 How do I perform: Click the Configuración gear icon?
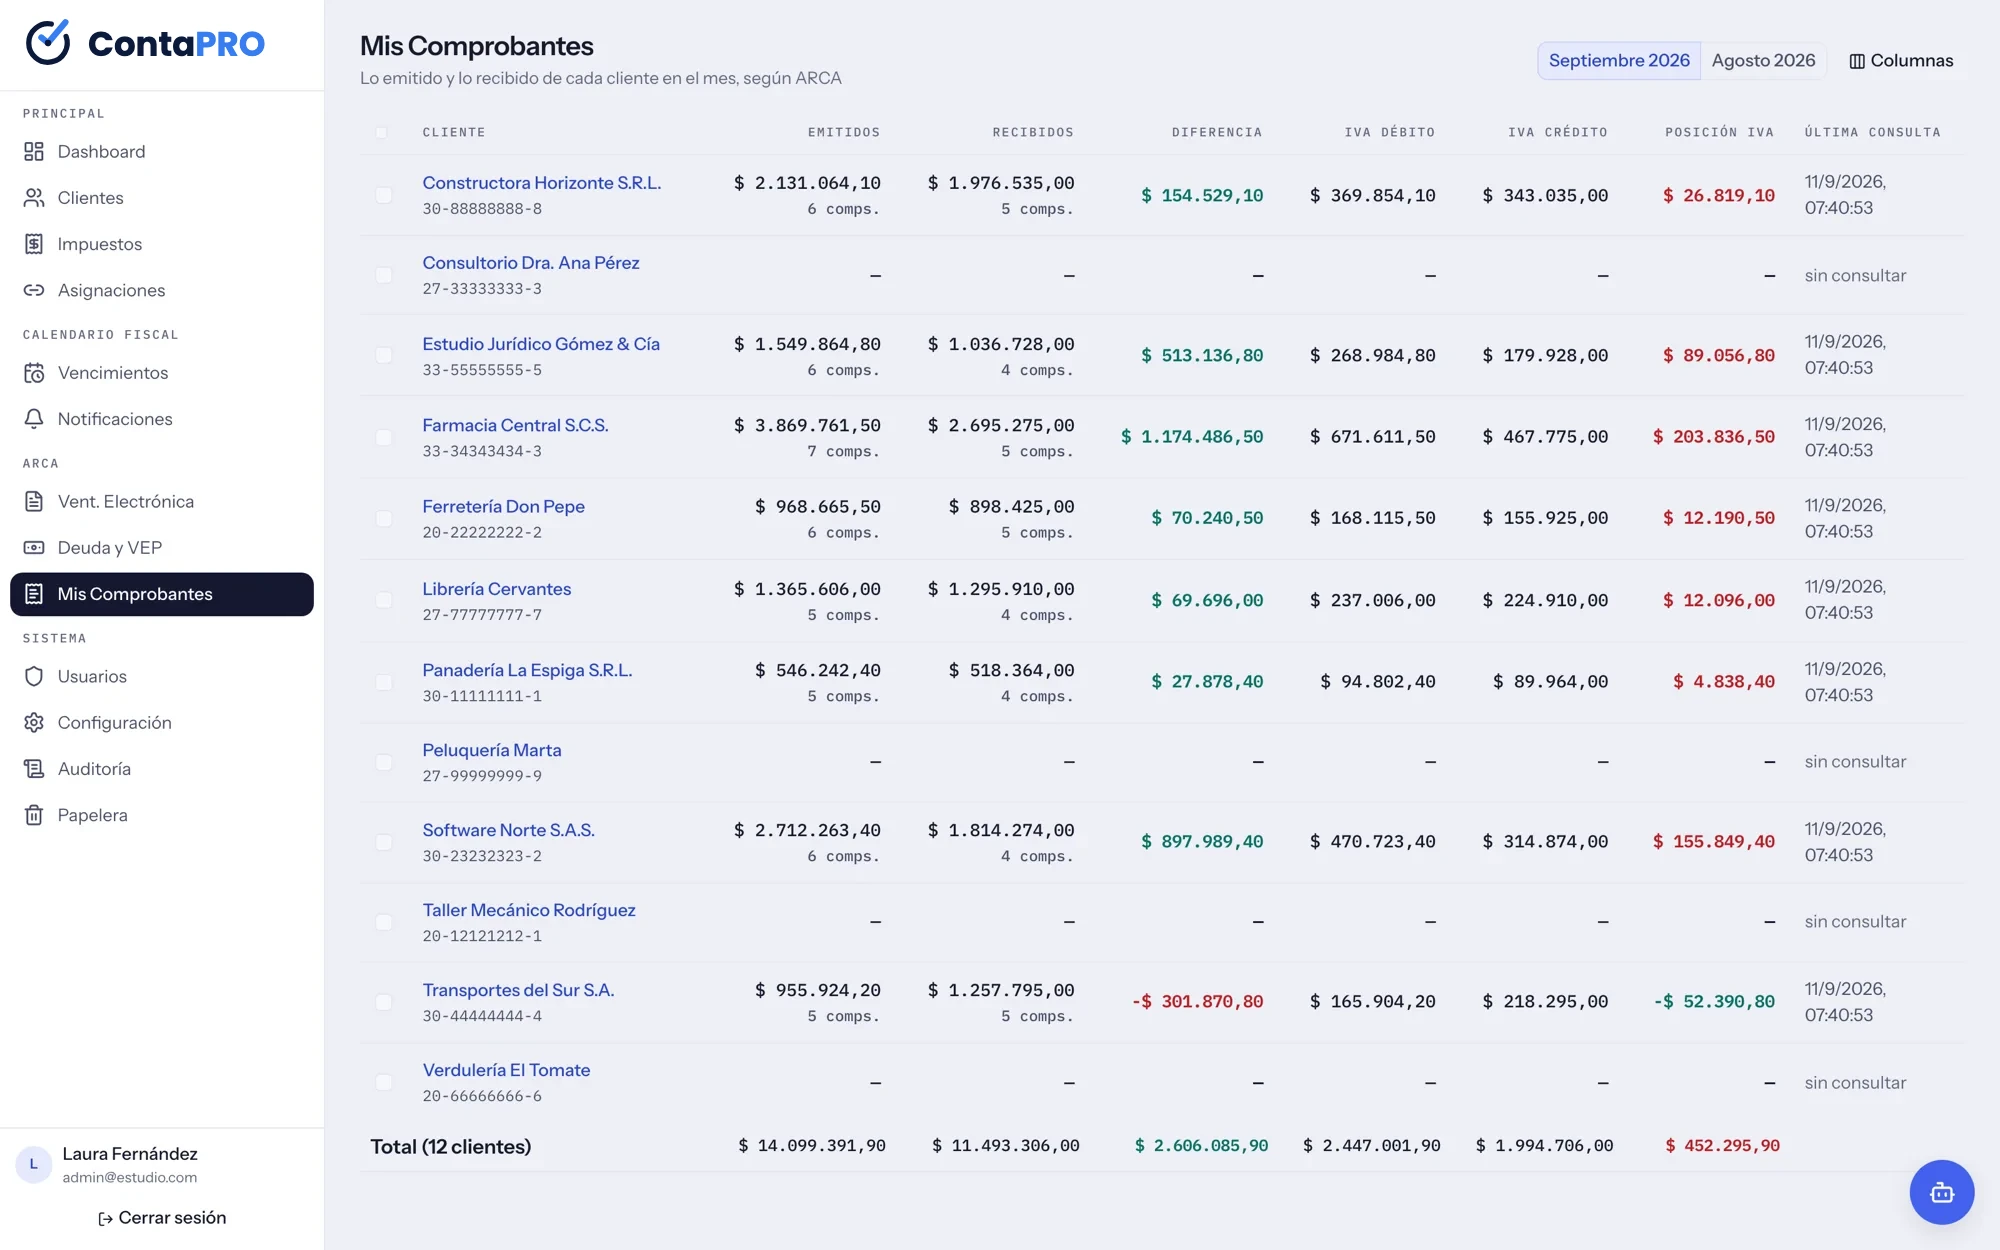34,723
